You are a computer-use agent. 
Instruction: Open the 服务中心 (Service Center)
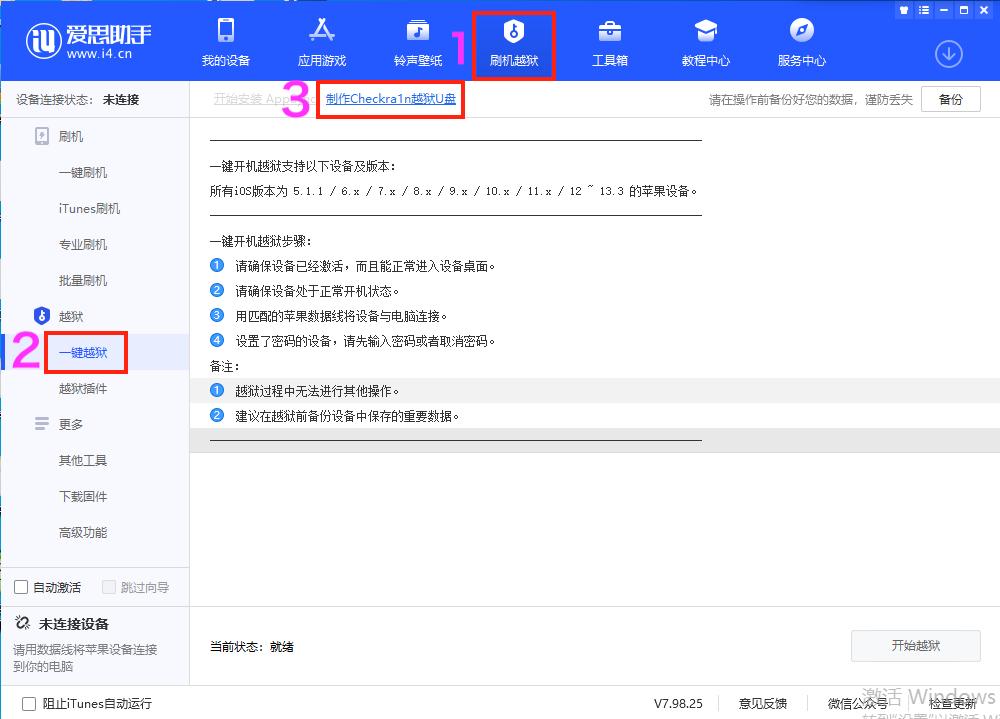[x=800, y=42]
